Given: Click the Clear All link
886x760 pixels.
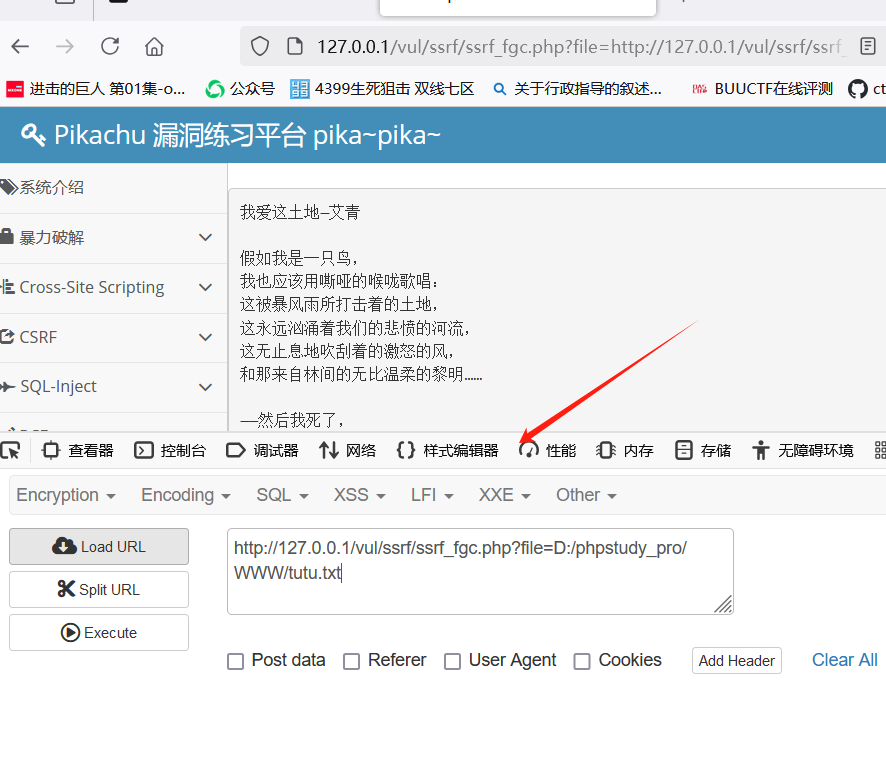Looking at the screenshot, I should (x=845, y=660).
